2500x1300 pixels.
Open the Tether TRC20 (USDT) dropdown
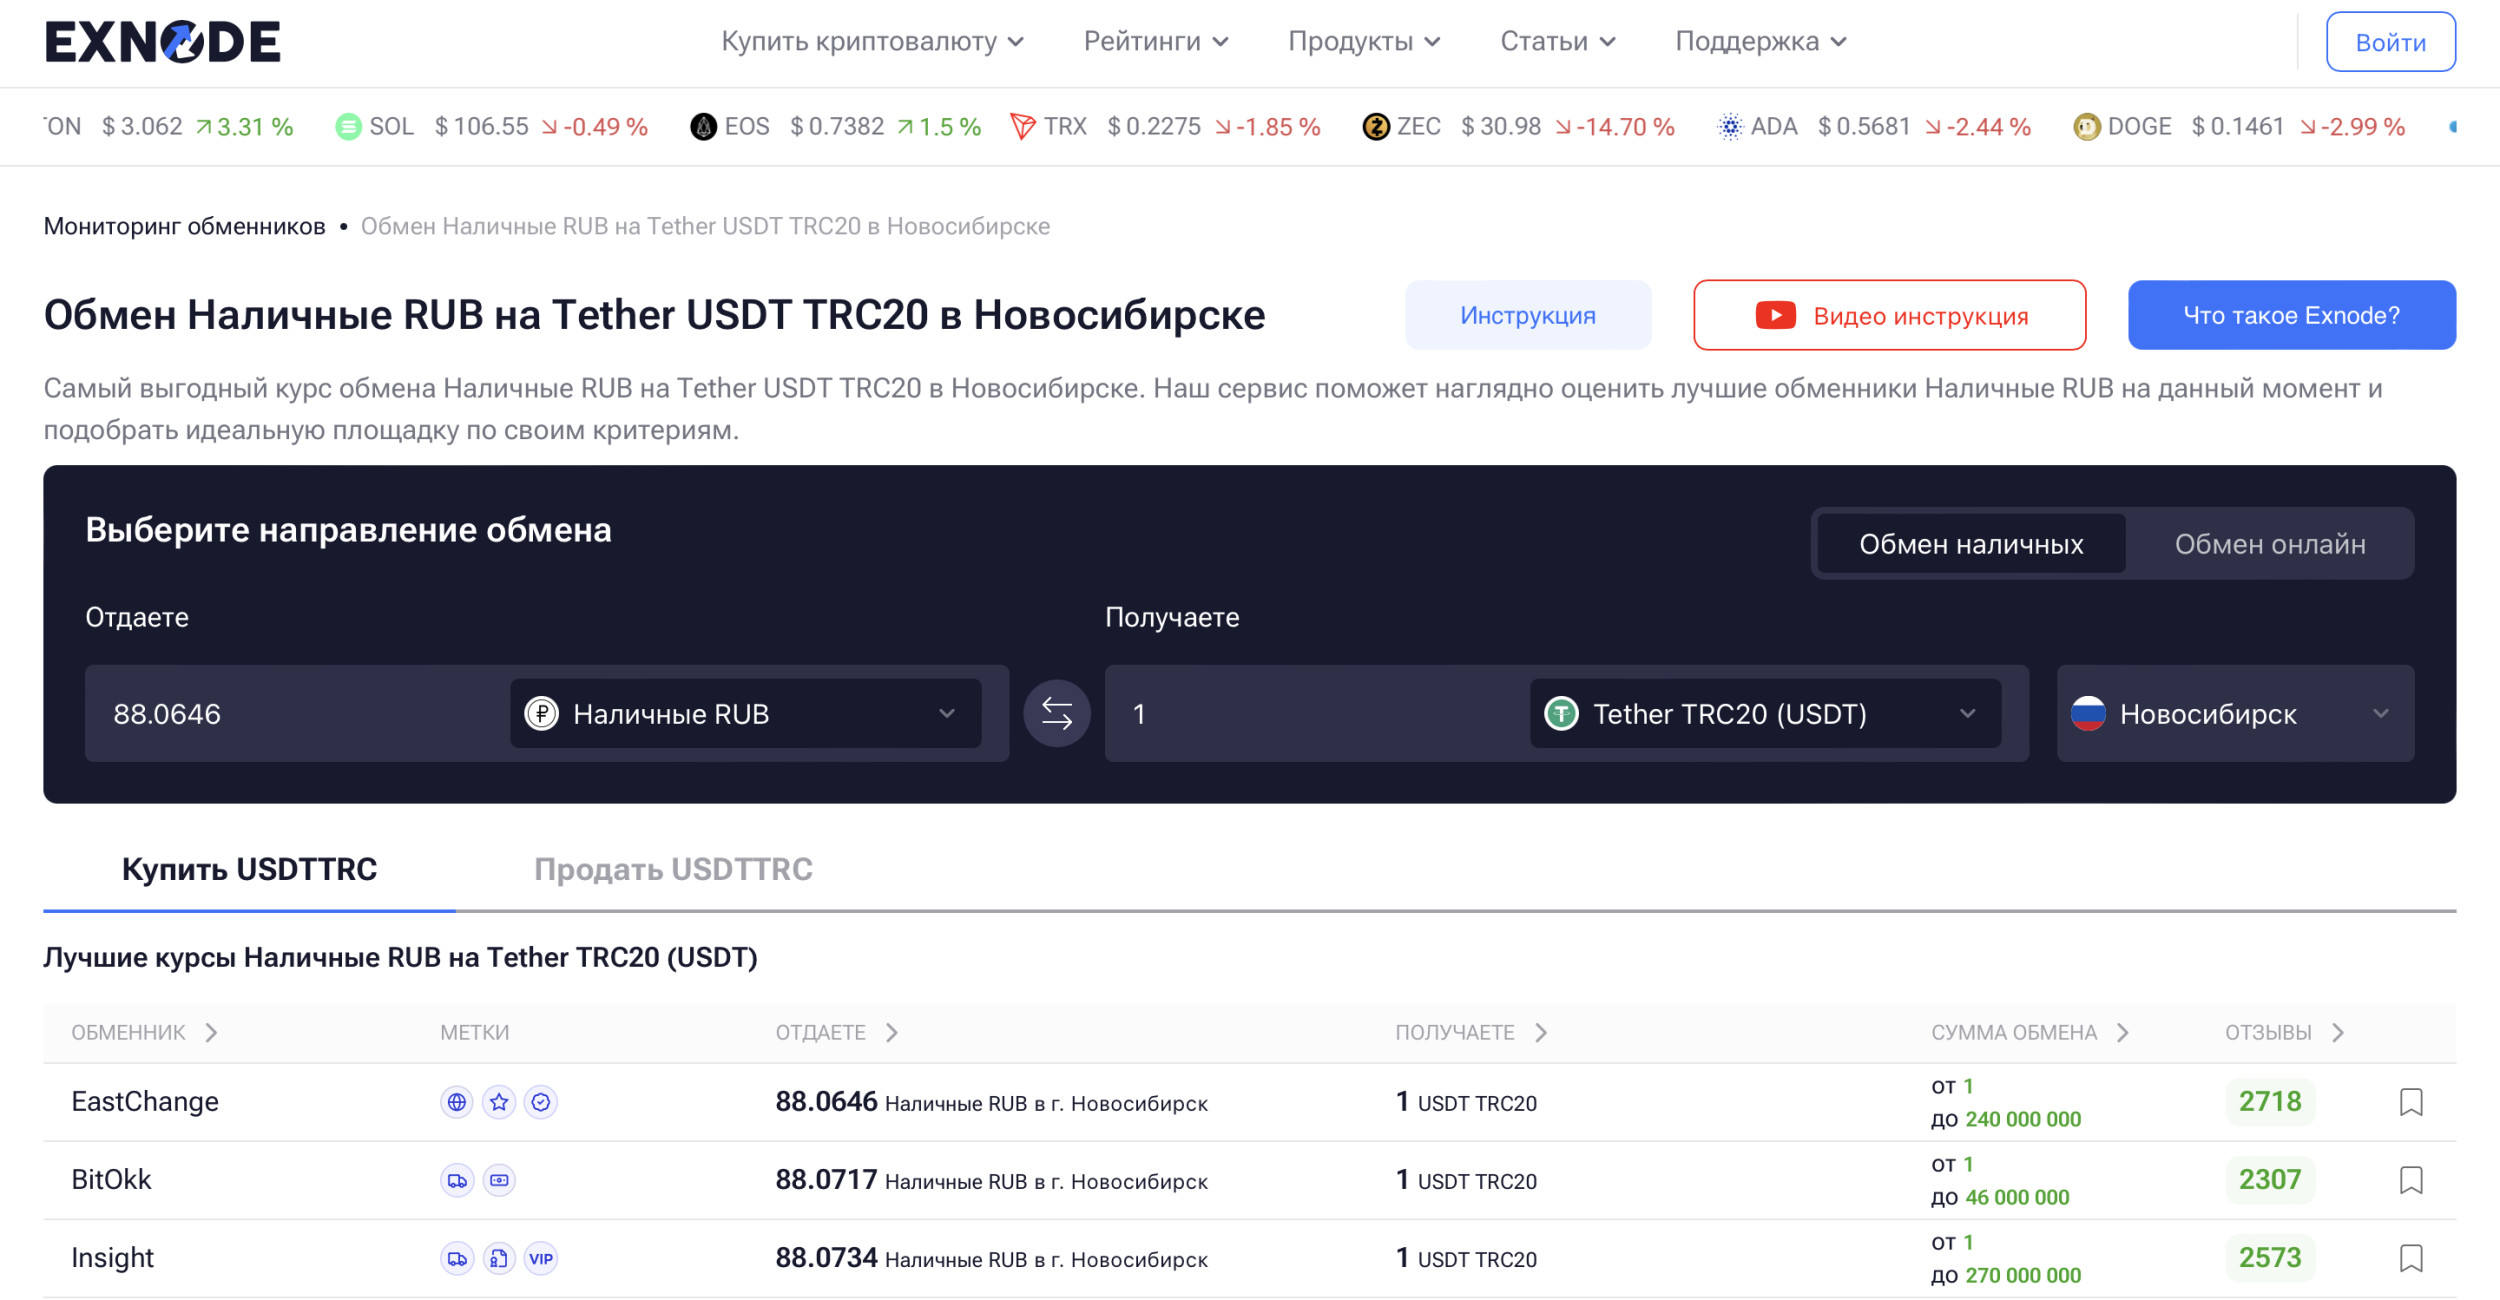click(1764, 713)
